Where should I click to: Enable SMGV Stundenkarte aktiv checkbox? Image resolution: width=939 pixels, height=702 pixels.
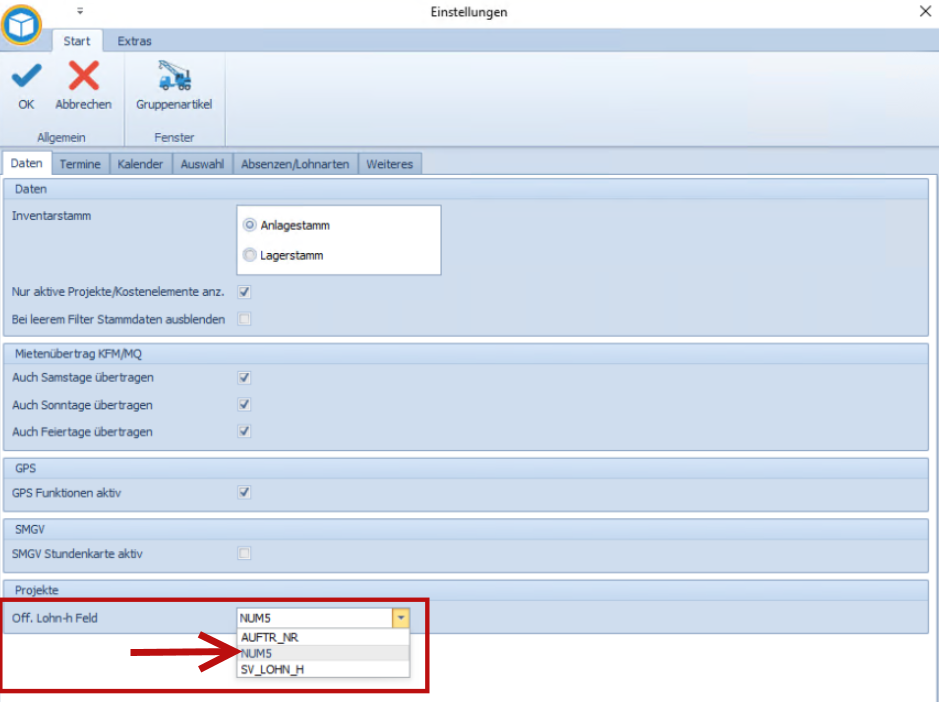[x=244, y=553]
